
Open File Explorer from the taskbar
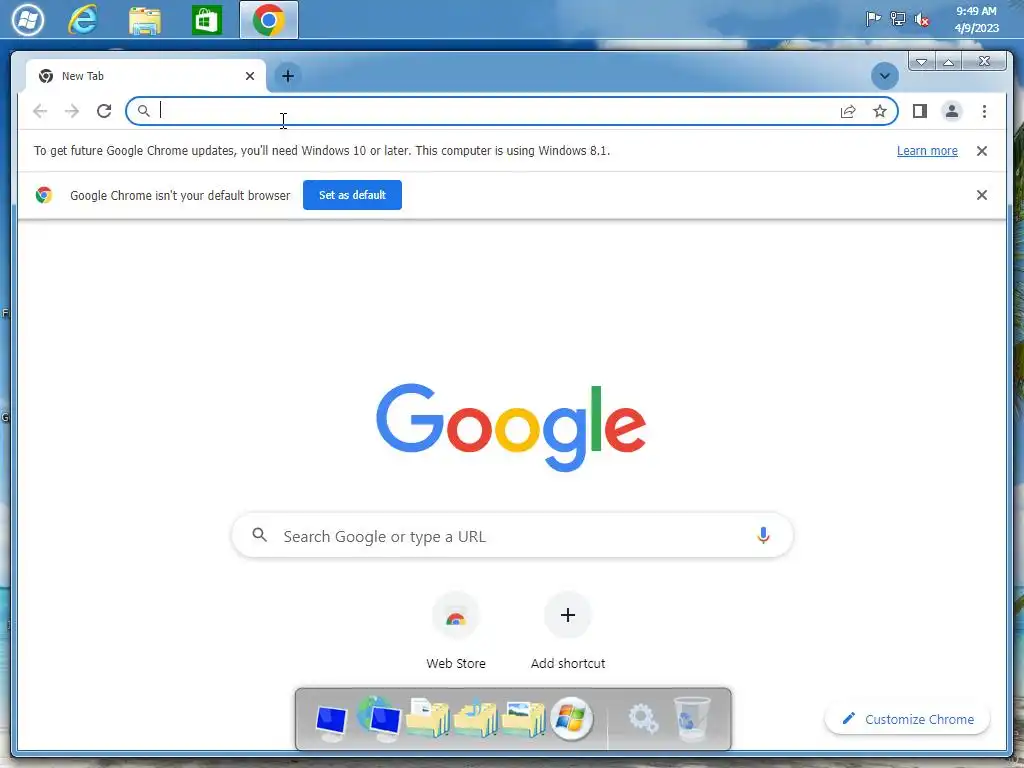[145, 20]
